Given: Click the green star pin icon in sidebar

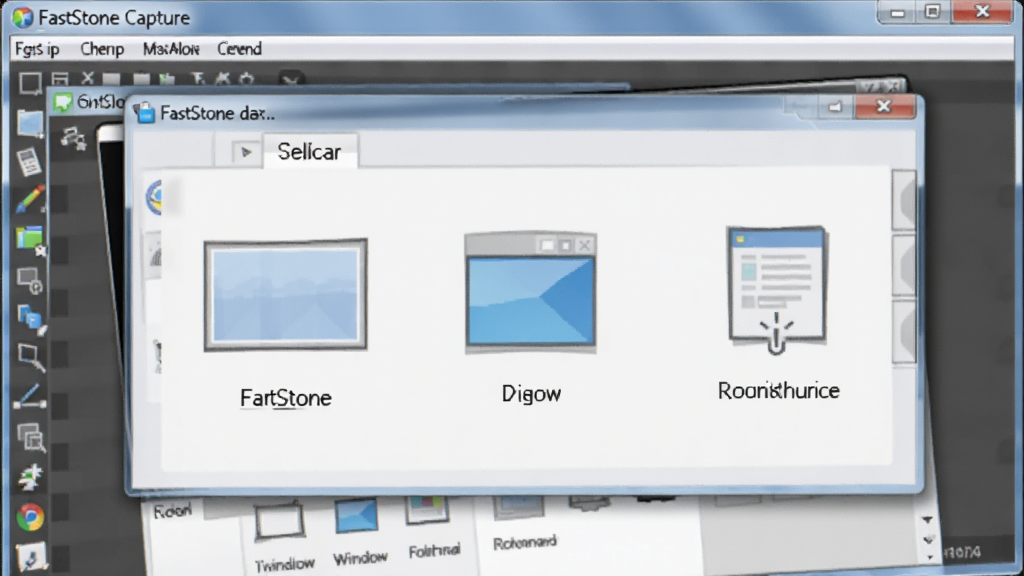Looking at the screenshot, I should coord(30,477).
